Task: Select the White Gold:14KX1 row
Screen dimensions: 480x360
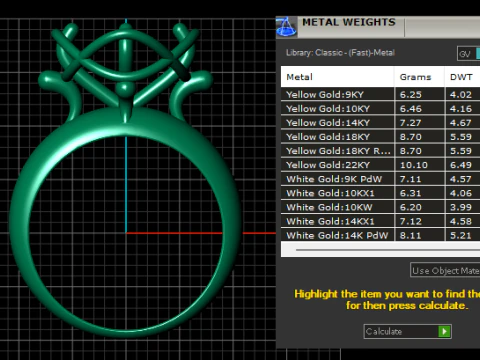Action: pos(380,221)
